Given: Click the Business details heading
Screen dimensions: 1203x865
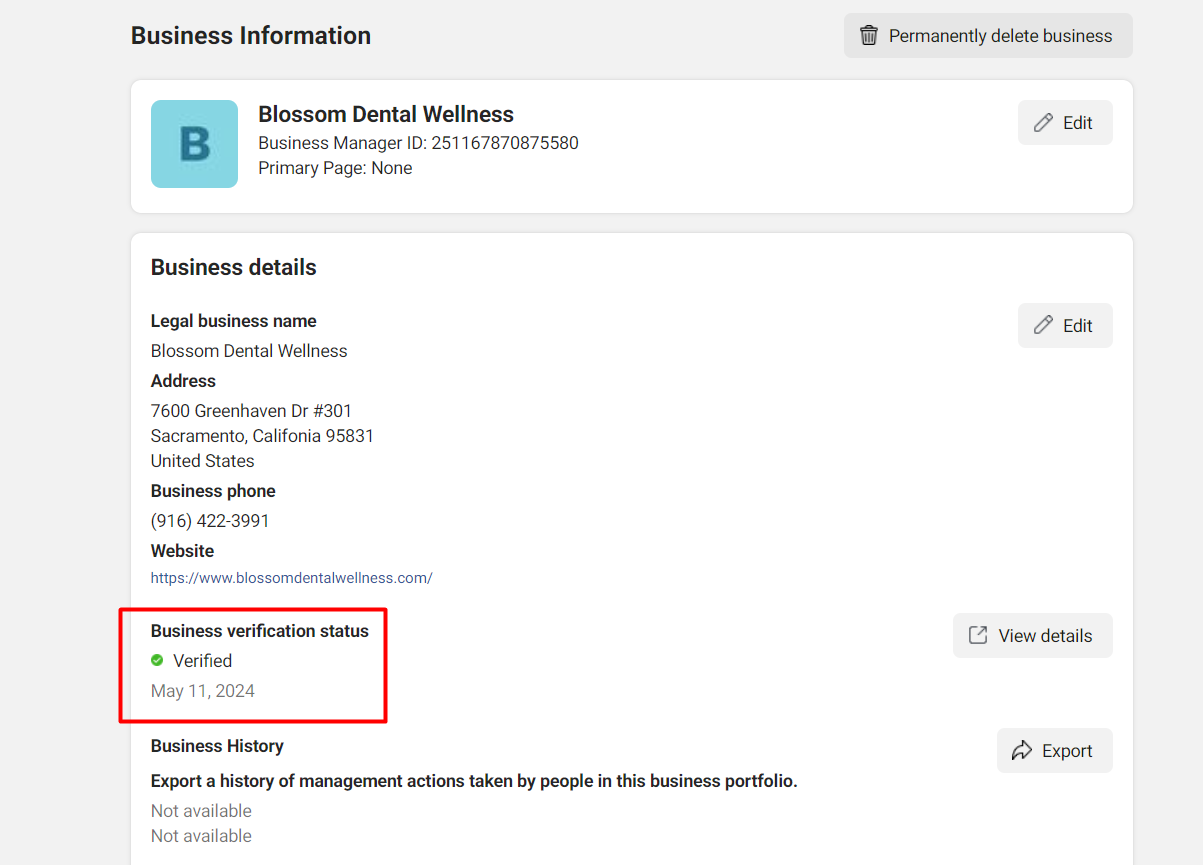Looking at the screenshot, I should [x=233, y=267].
